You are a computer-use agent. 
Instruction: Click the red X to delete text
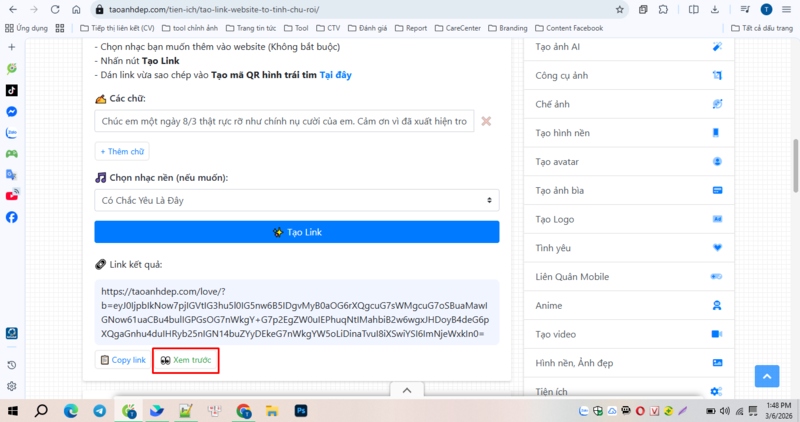point(486,121)
